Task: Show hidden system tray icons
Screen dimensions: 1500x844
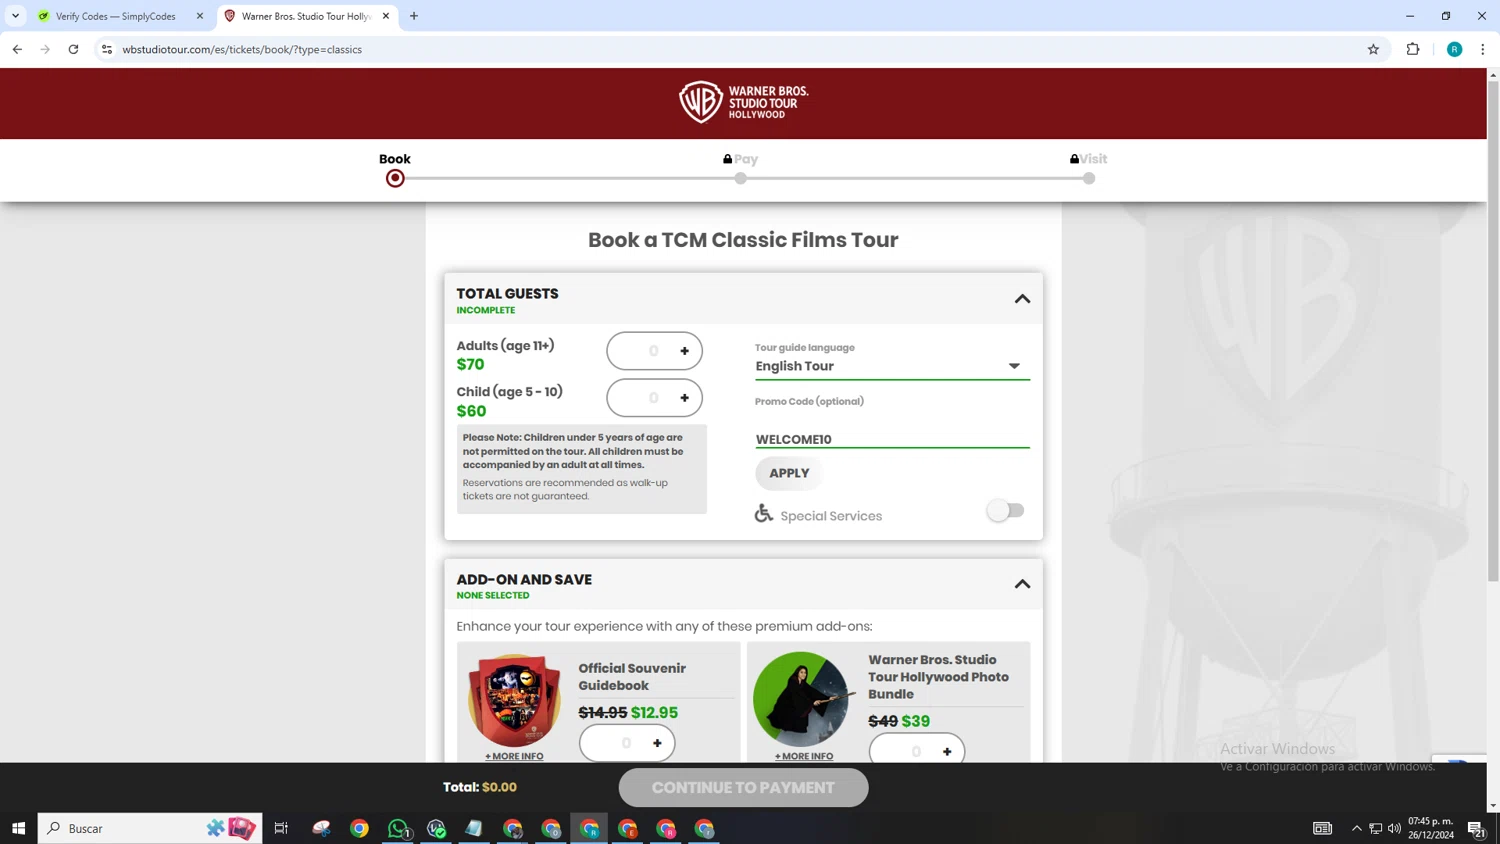Action: coord(1357,828)
